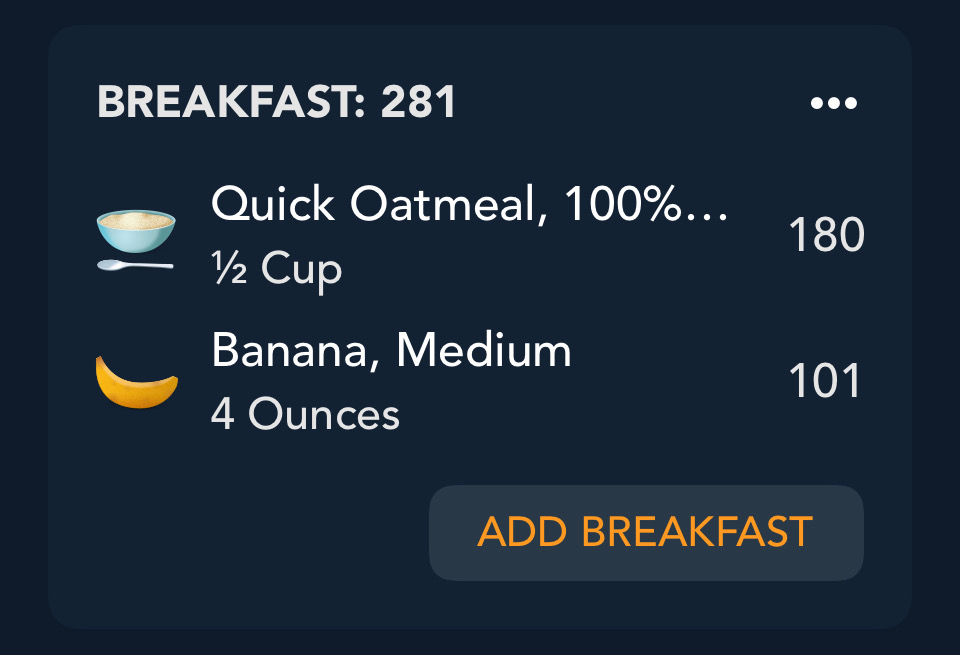
Task: Select the 180 calorie value for oatmeal
Action: click(825, 237)
